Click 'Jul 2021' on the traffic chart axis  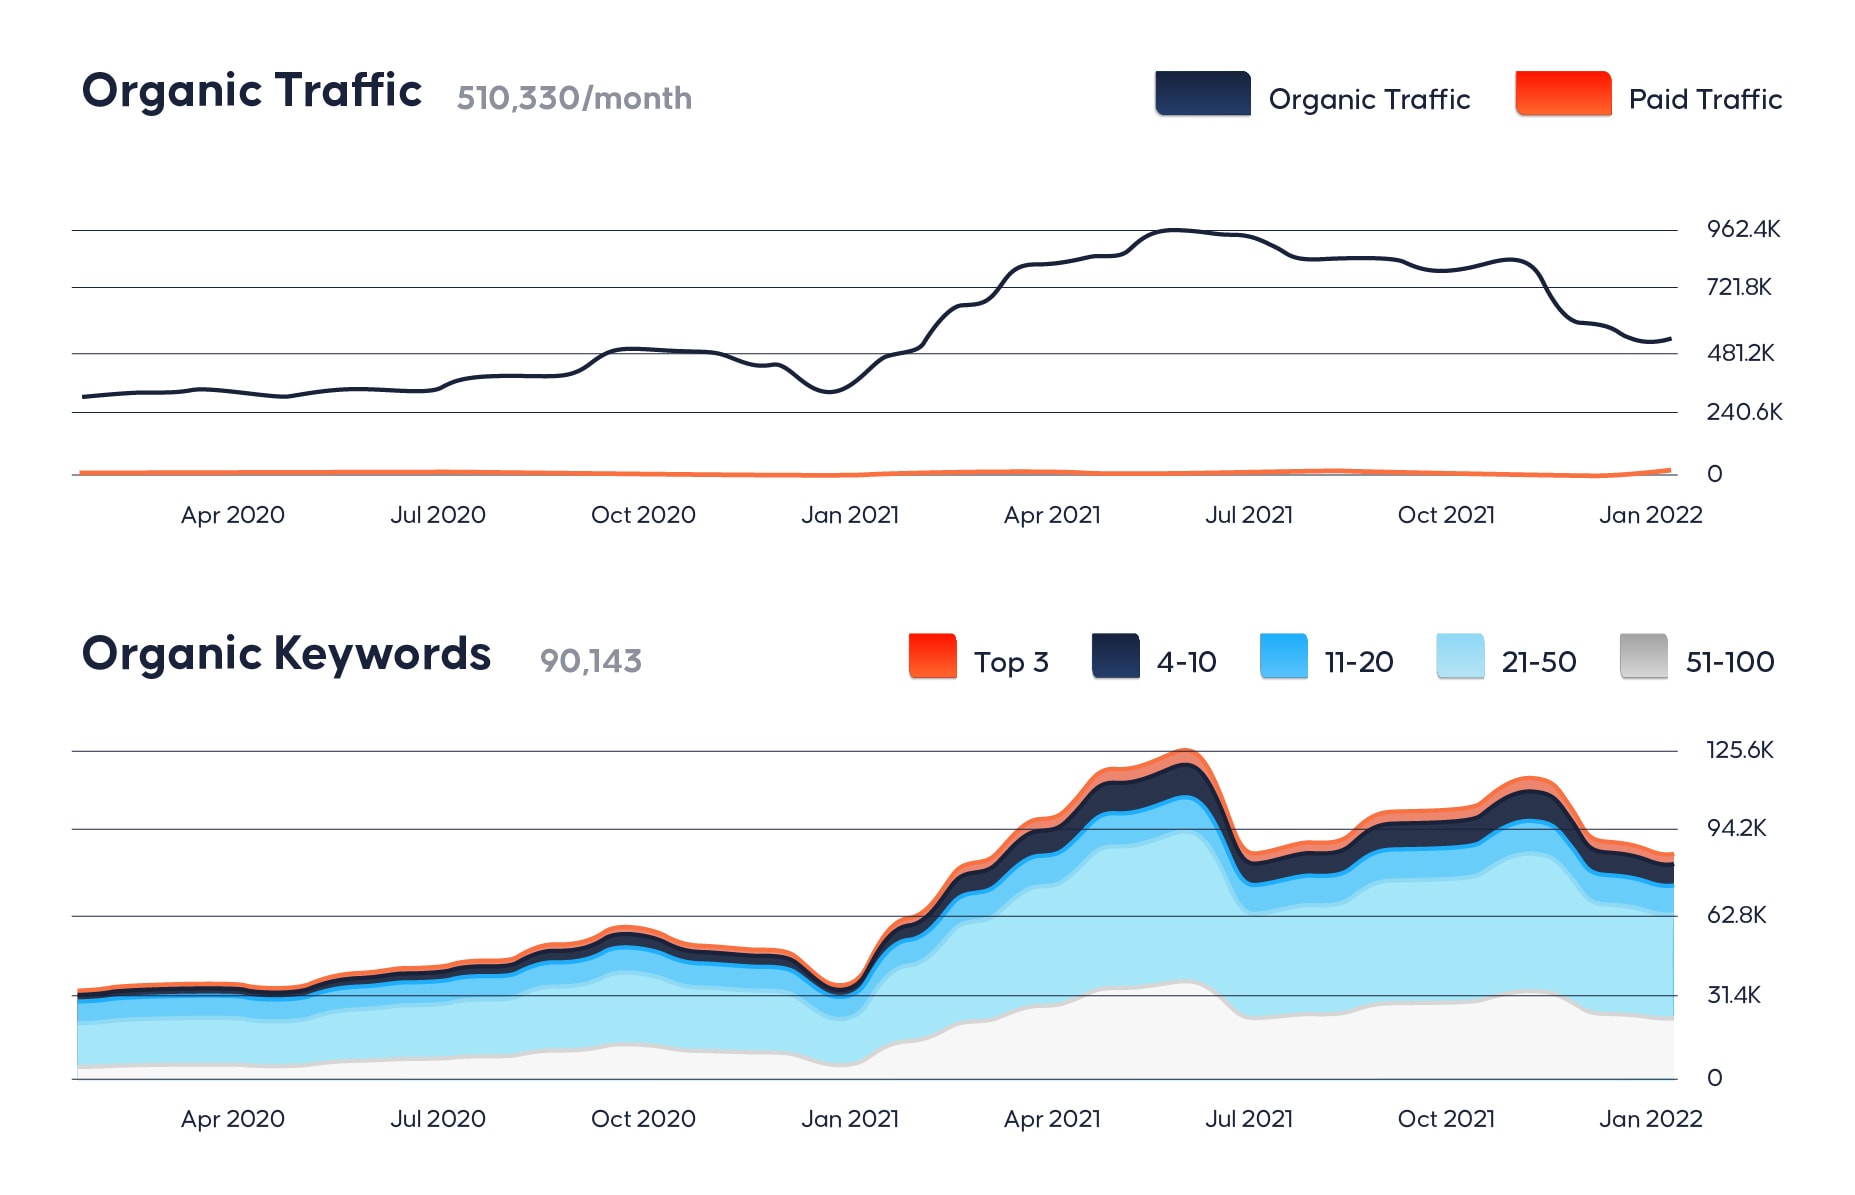[x=1249, y=515]
